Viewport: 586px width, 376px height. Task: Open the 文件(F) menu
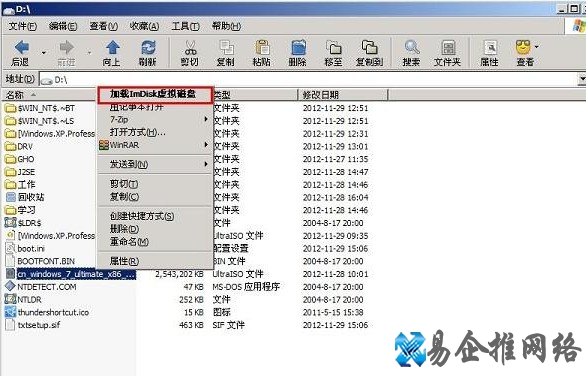pos(23,26)
